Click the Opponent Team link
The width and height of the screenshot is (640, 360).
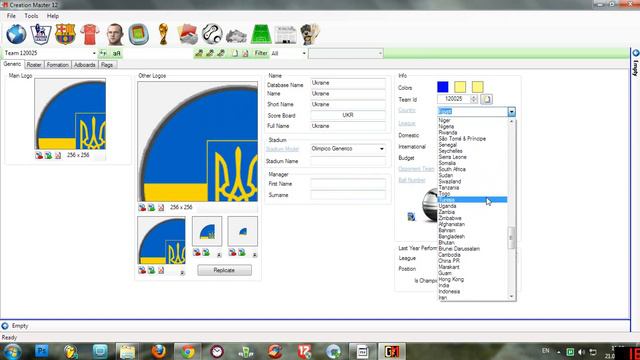click(416, 169)
